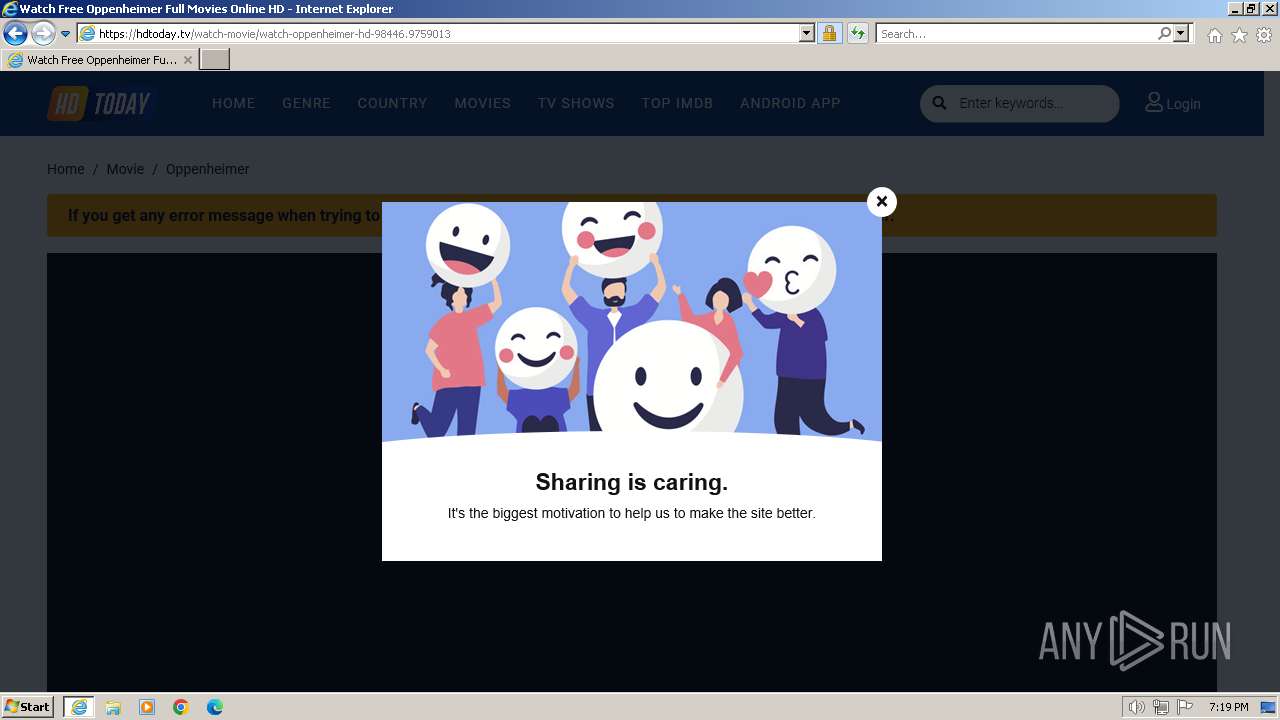This screenshot has height=720, width=1280.
Task: Go to the TV SHOWS section
Action: 576,103
